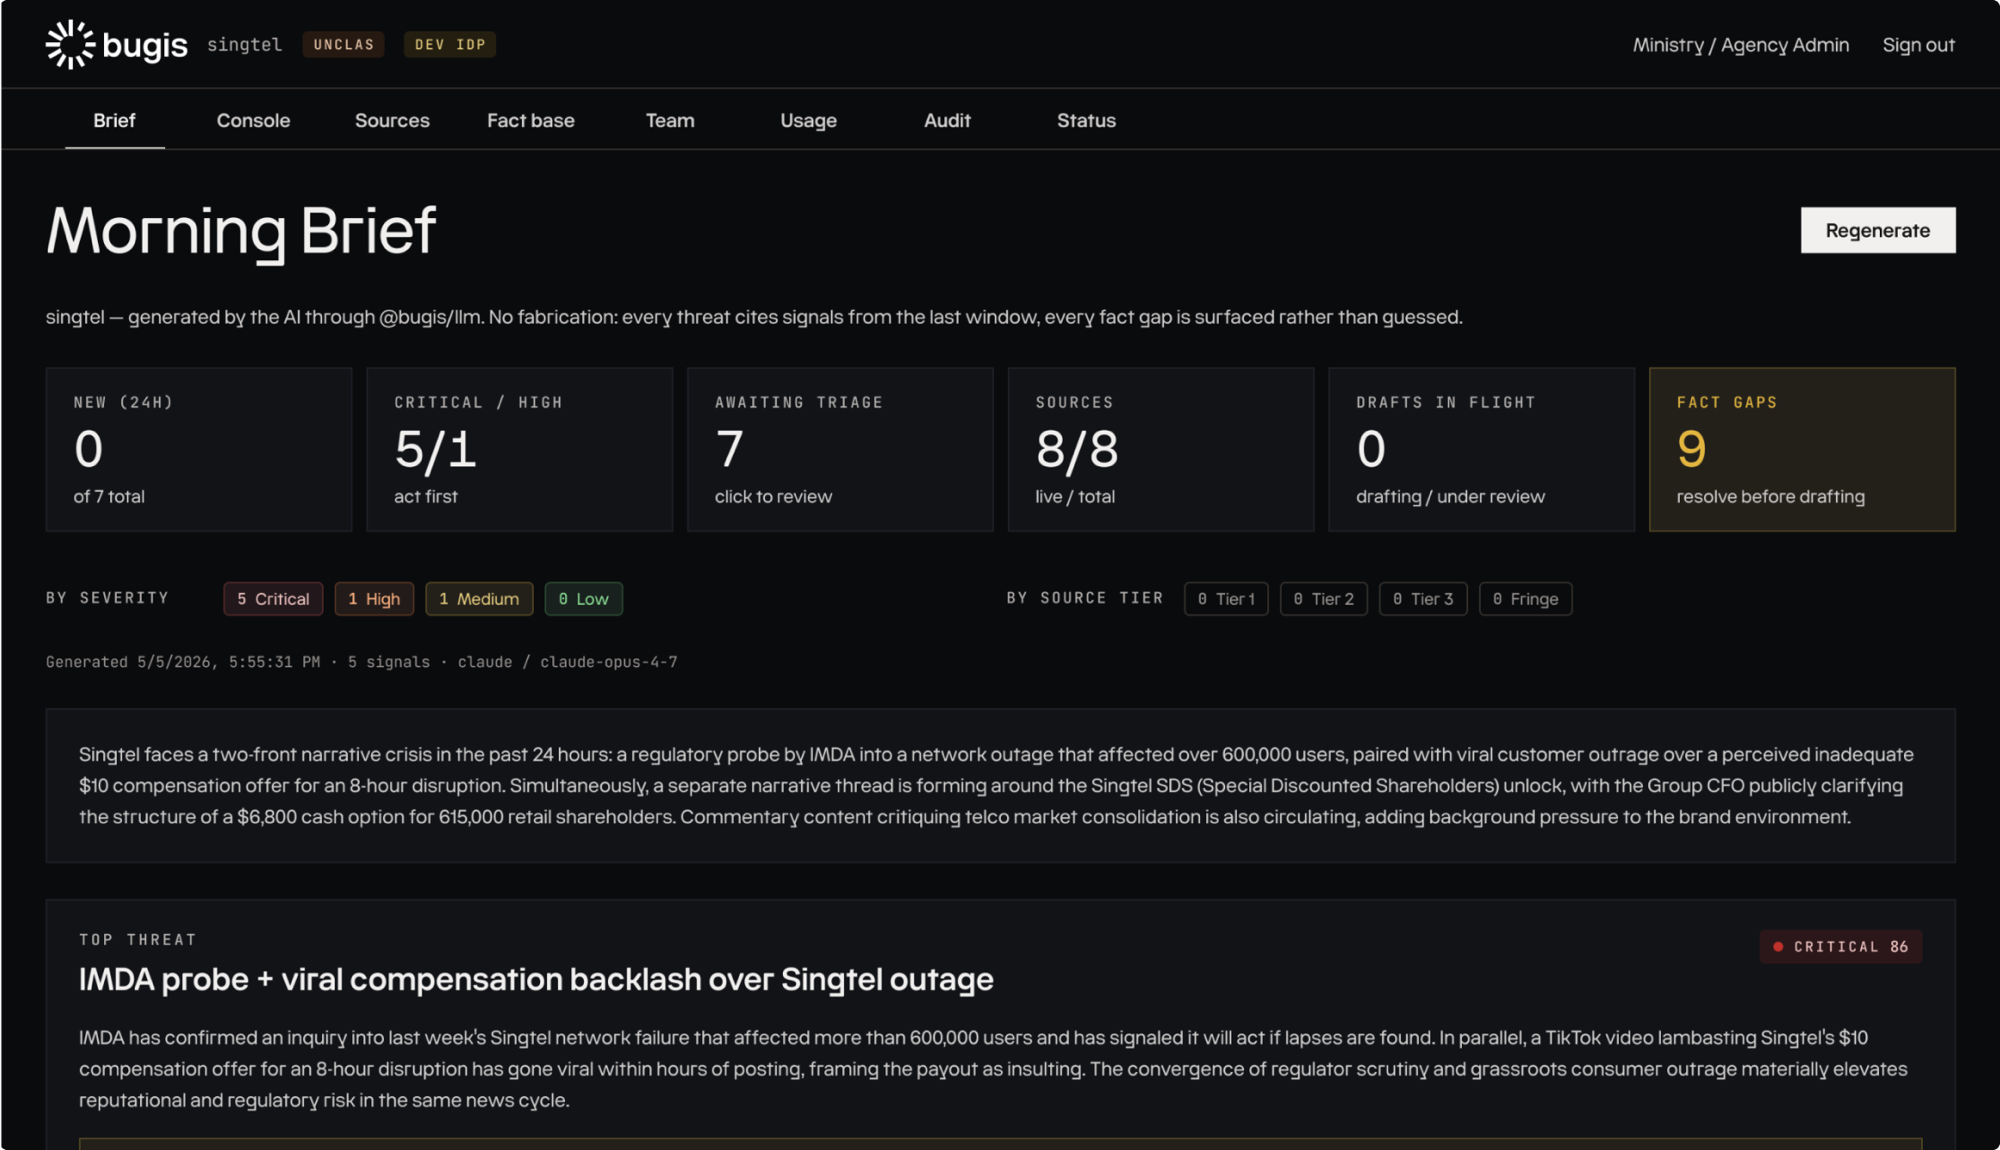Open the Sources tab
2000x1150 pixels.
(392, 120)
